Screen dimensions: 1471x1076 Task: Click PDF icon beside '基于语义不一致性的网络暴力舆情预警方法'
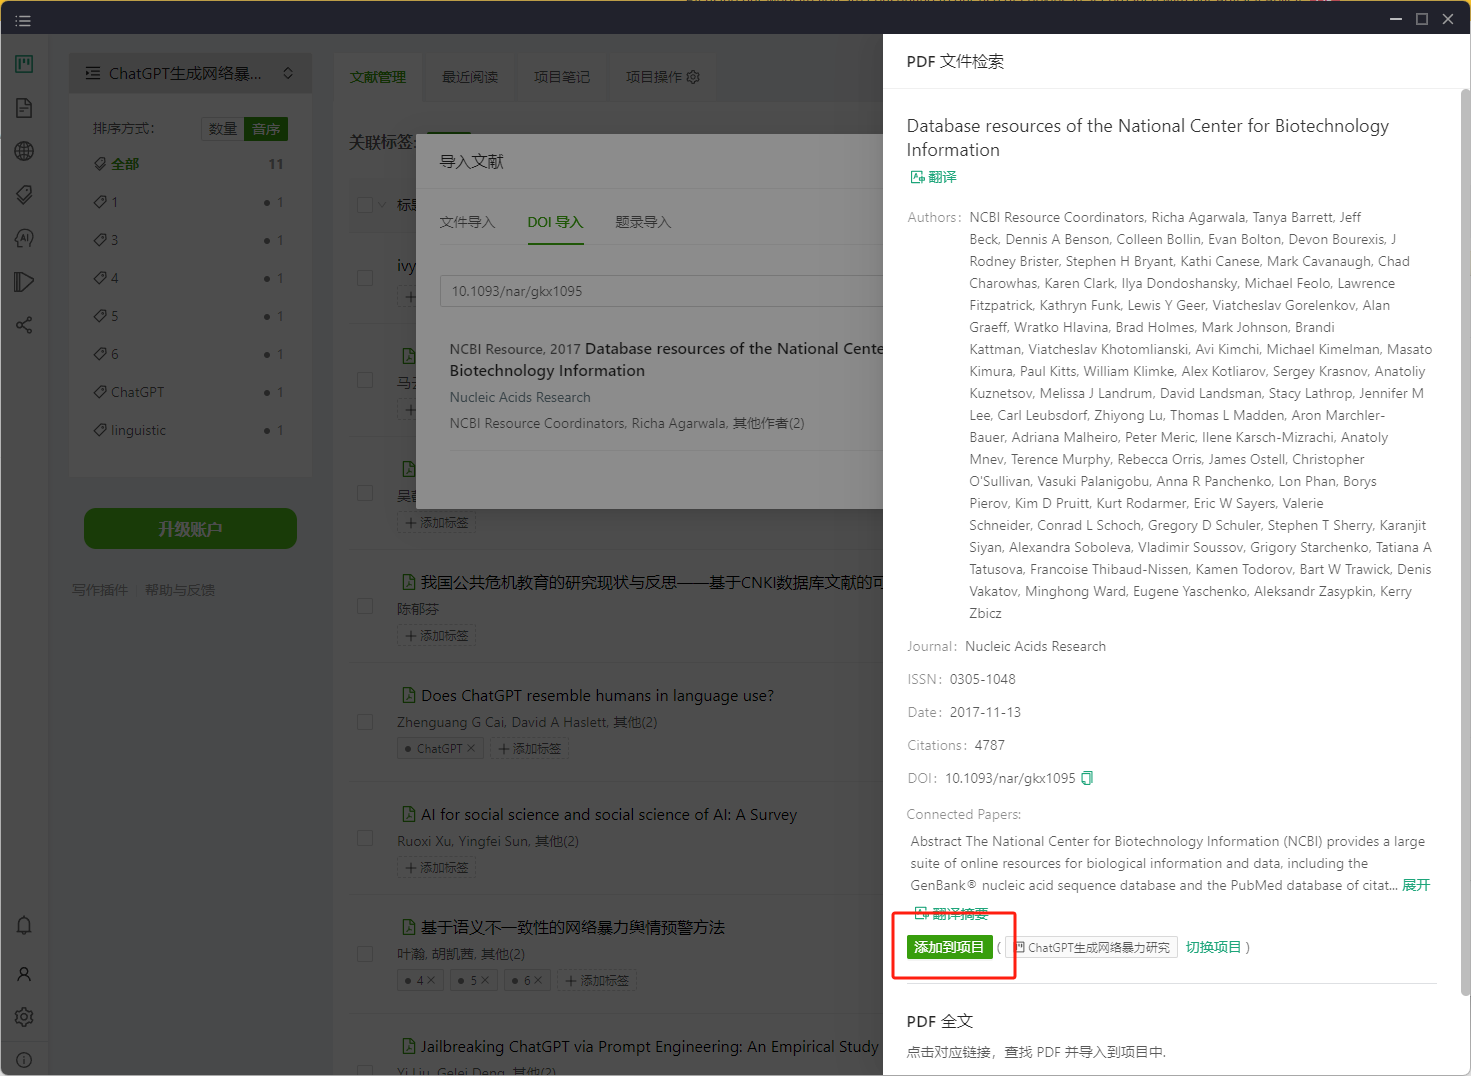point(408,927)
